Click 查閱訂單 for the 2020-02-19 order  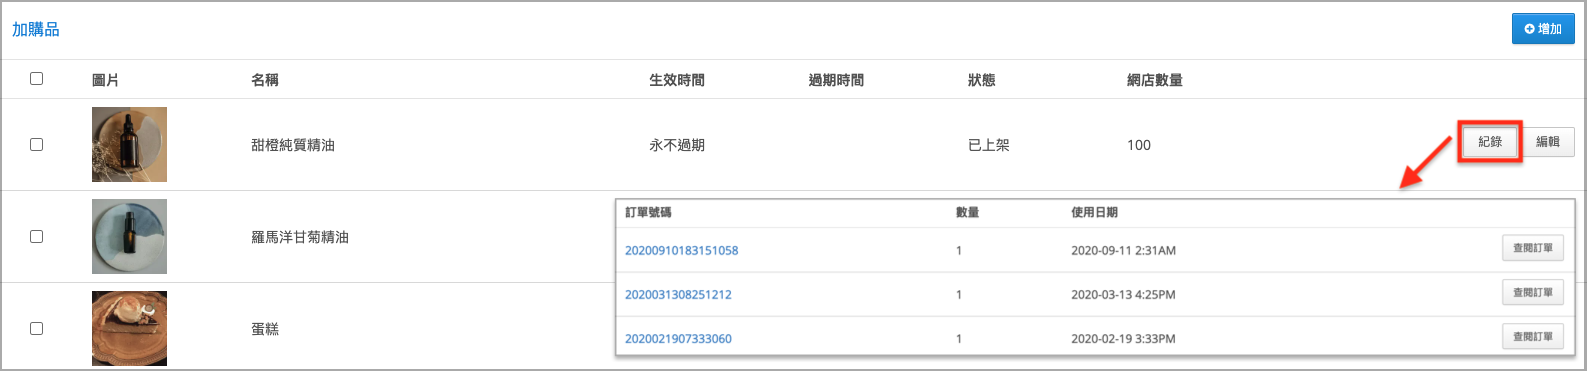click(1532, 337)
